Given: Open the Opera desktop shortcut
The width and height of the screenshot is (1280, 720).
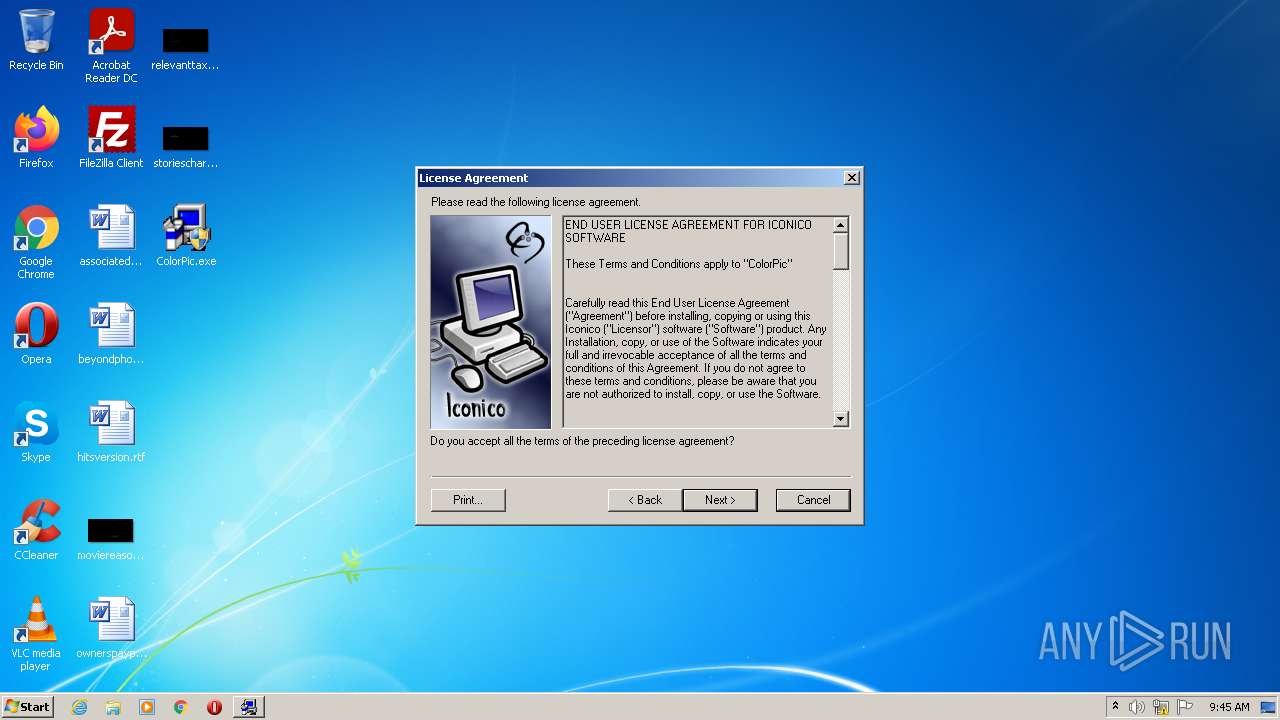Looking at the screenshot, I should point(36,334).
